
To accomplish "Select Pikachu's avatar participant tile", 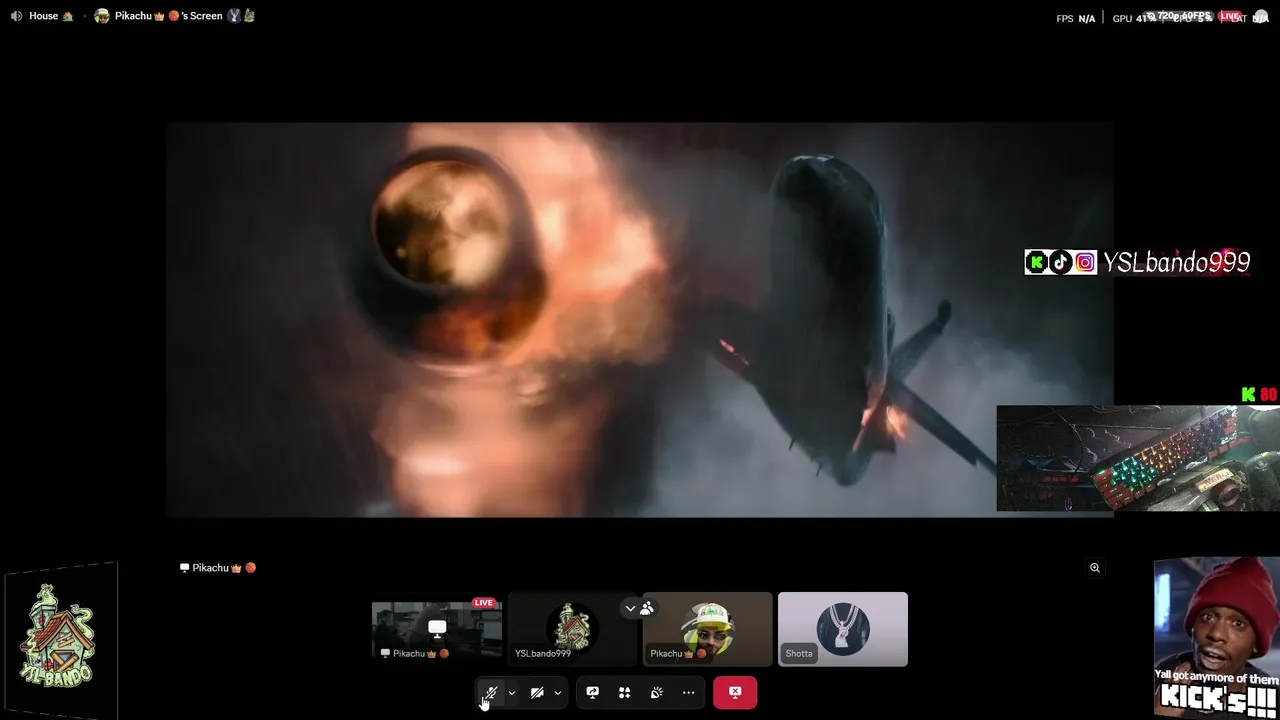I will pyautogui.click(x=708, y=629).
